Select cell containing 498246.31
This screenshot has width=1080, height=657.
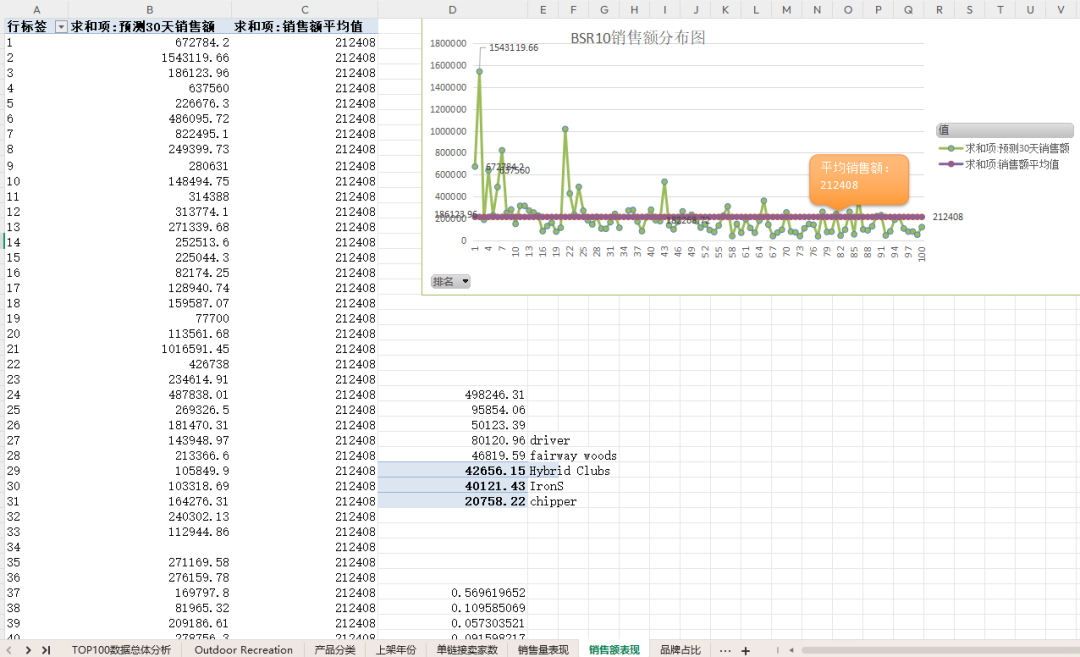(x=453, y=395)
